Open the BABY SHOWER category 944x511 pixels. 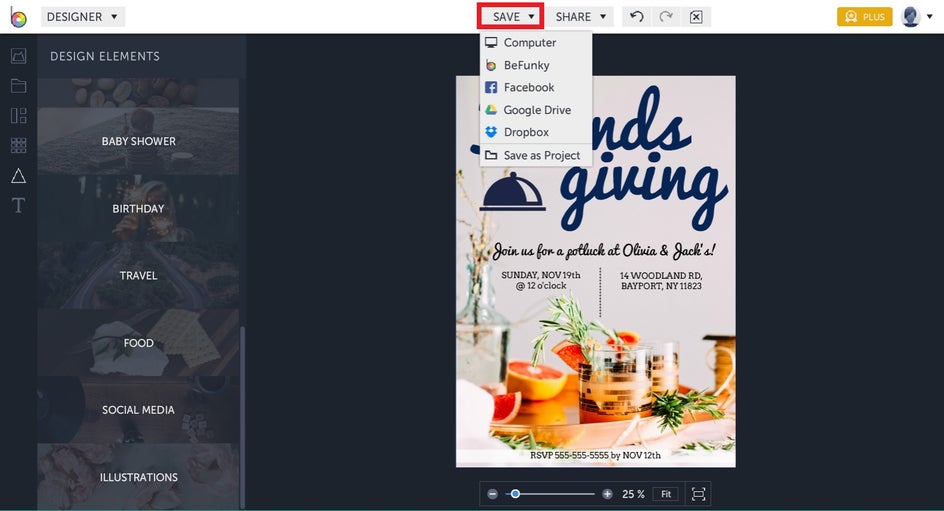coord(138,141)
